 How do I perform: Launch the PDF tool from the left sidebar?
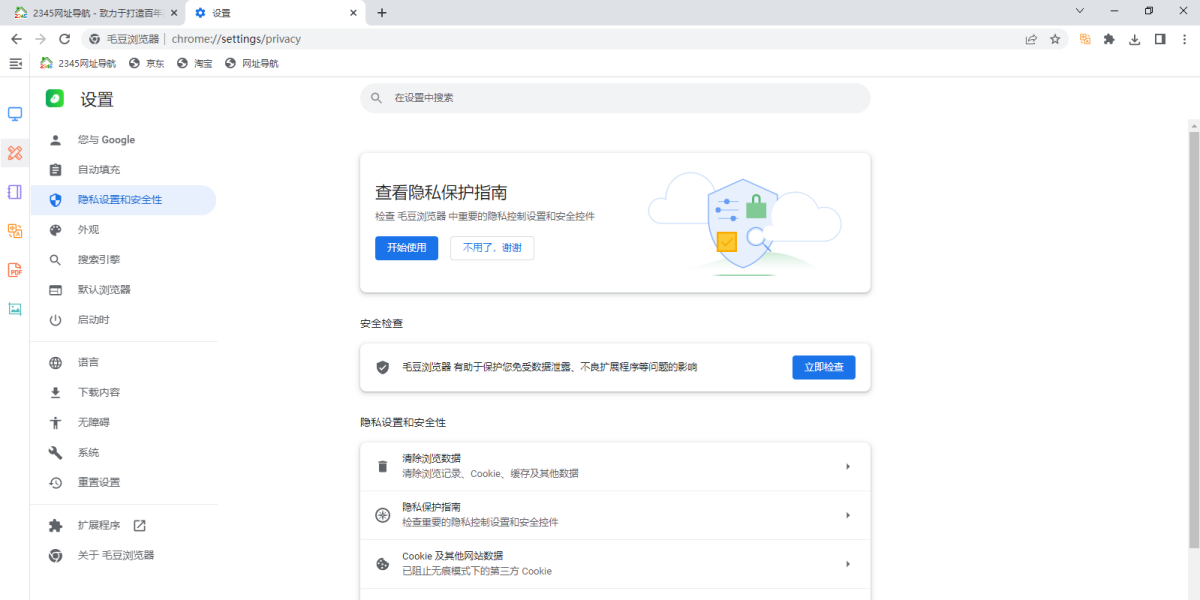[14, 269]
